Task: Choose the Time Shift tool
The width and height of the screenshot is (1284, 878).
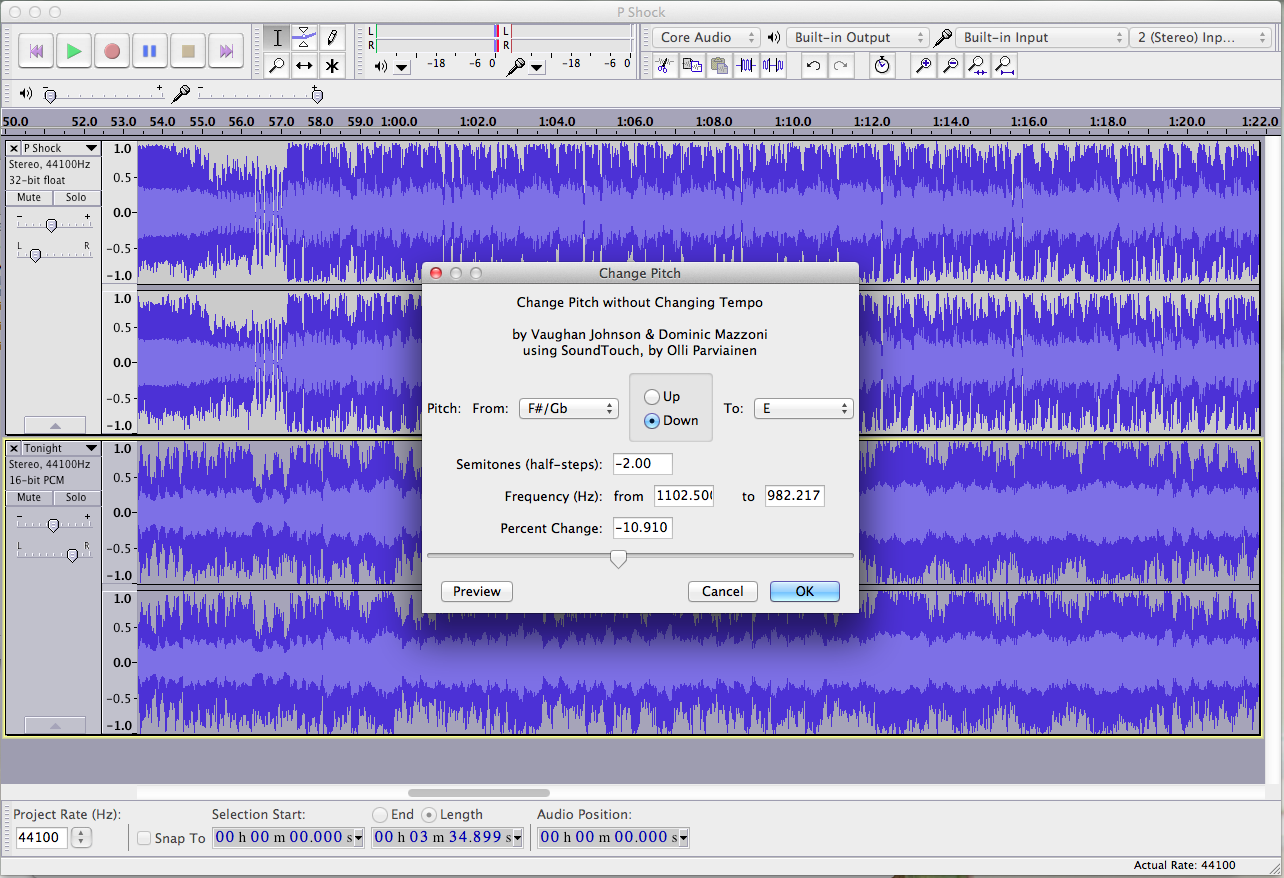Action: pyautogui.click(x=305, y=66)
